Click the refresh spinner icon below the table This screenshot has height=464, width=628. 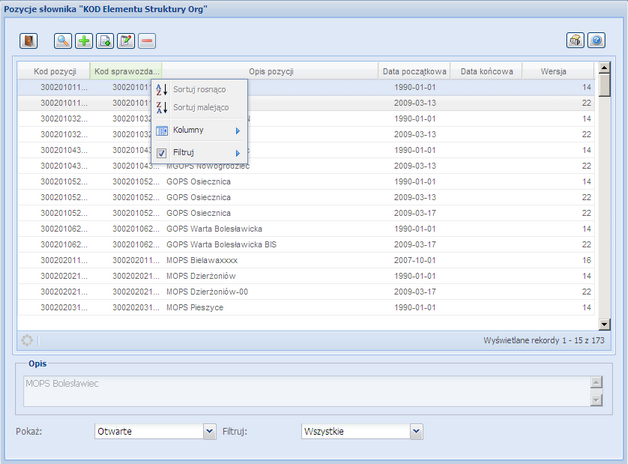(x=27, y=340)
